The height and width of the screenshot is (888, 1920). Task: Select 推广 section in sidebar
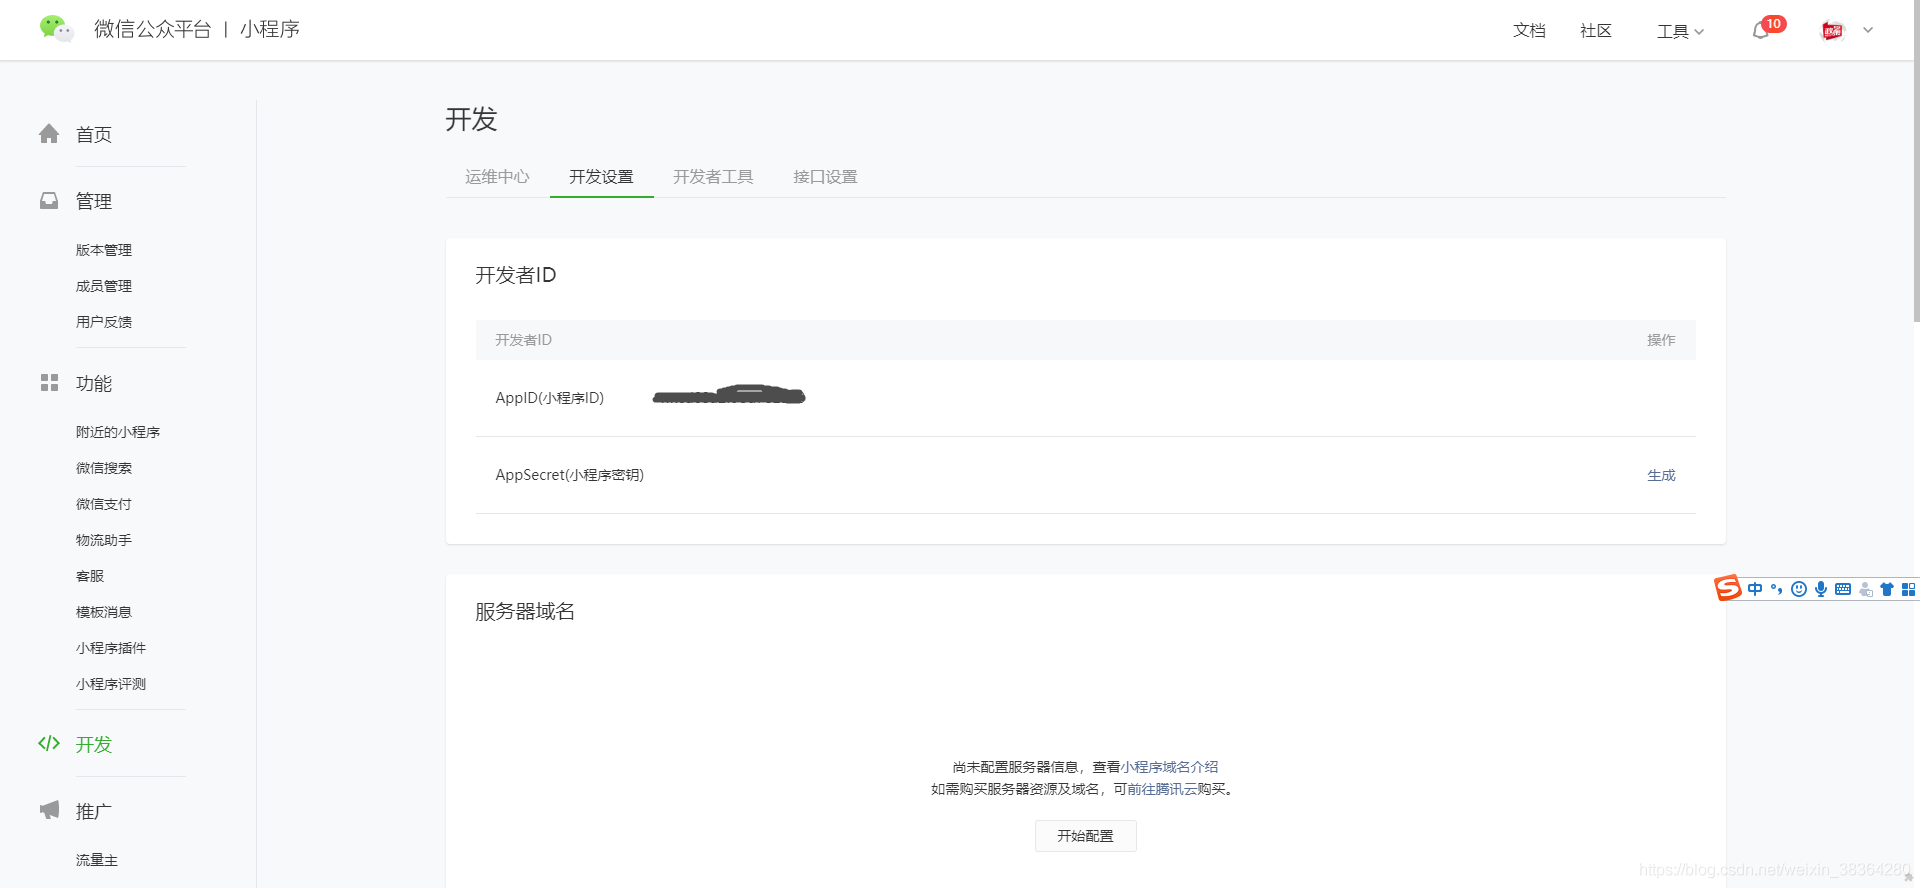point(94,812)
